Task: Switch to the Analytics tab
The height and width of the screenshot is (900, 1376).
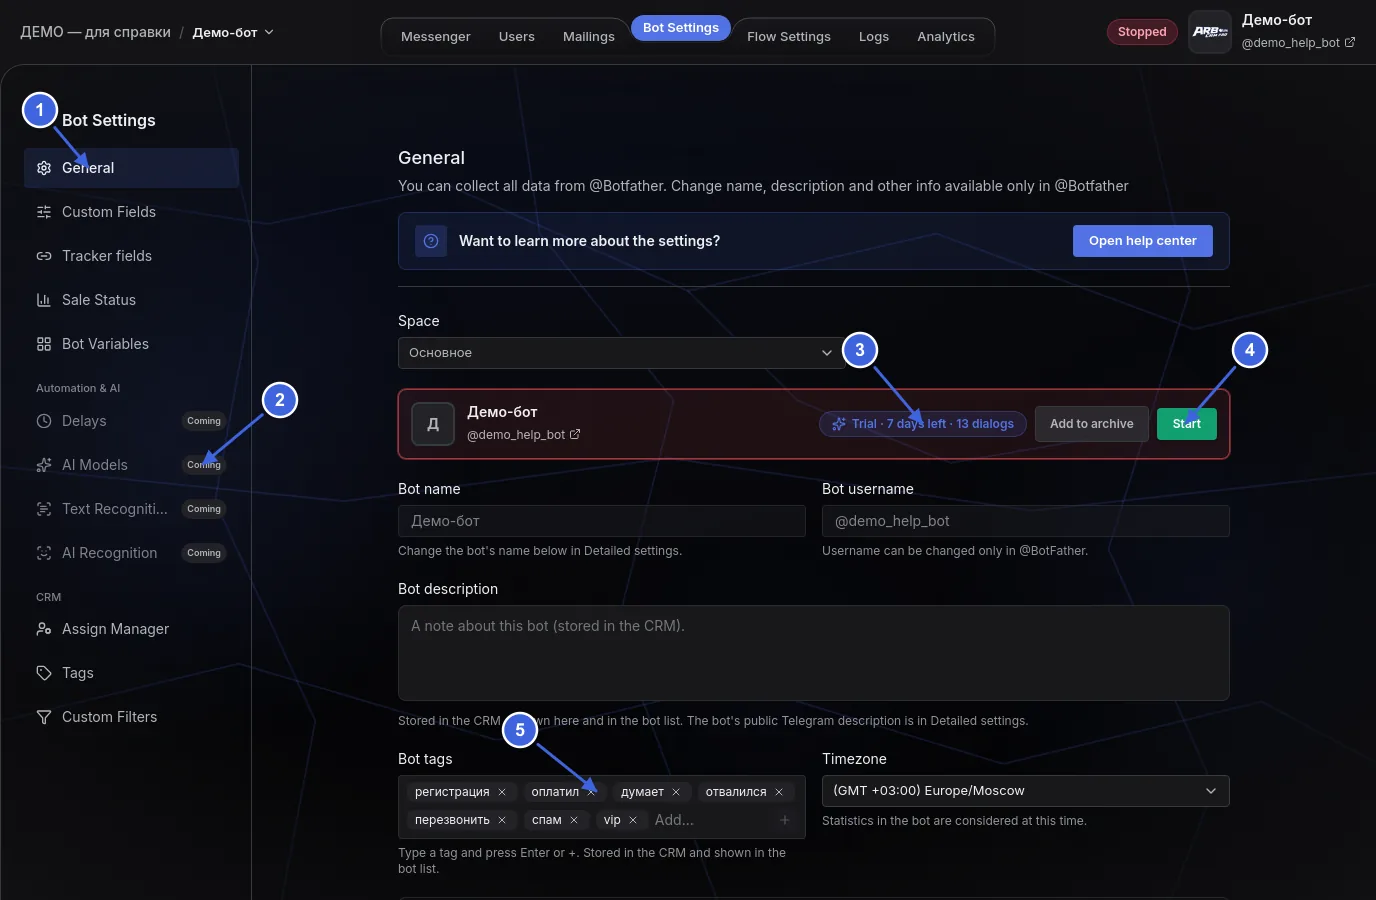Action: pyautogui.click(x=946, y=37)
